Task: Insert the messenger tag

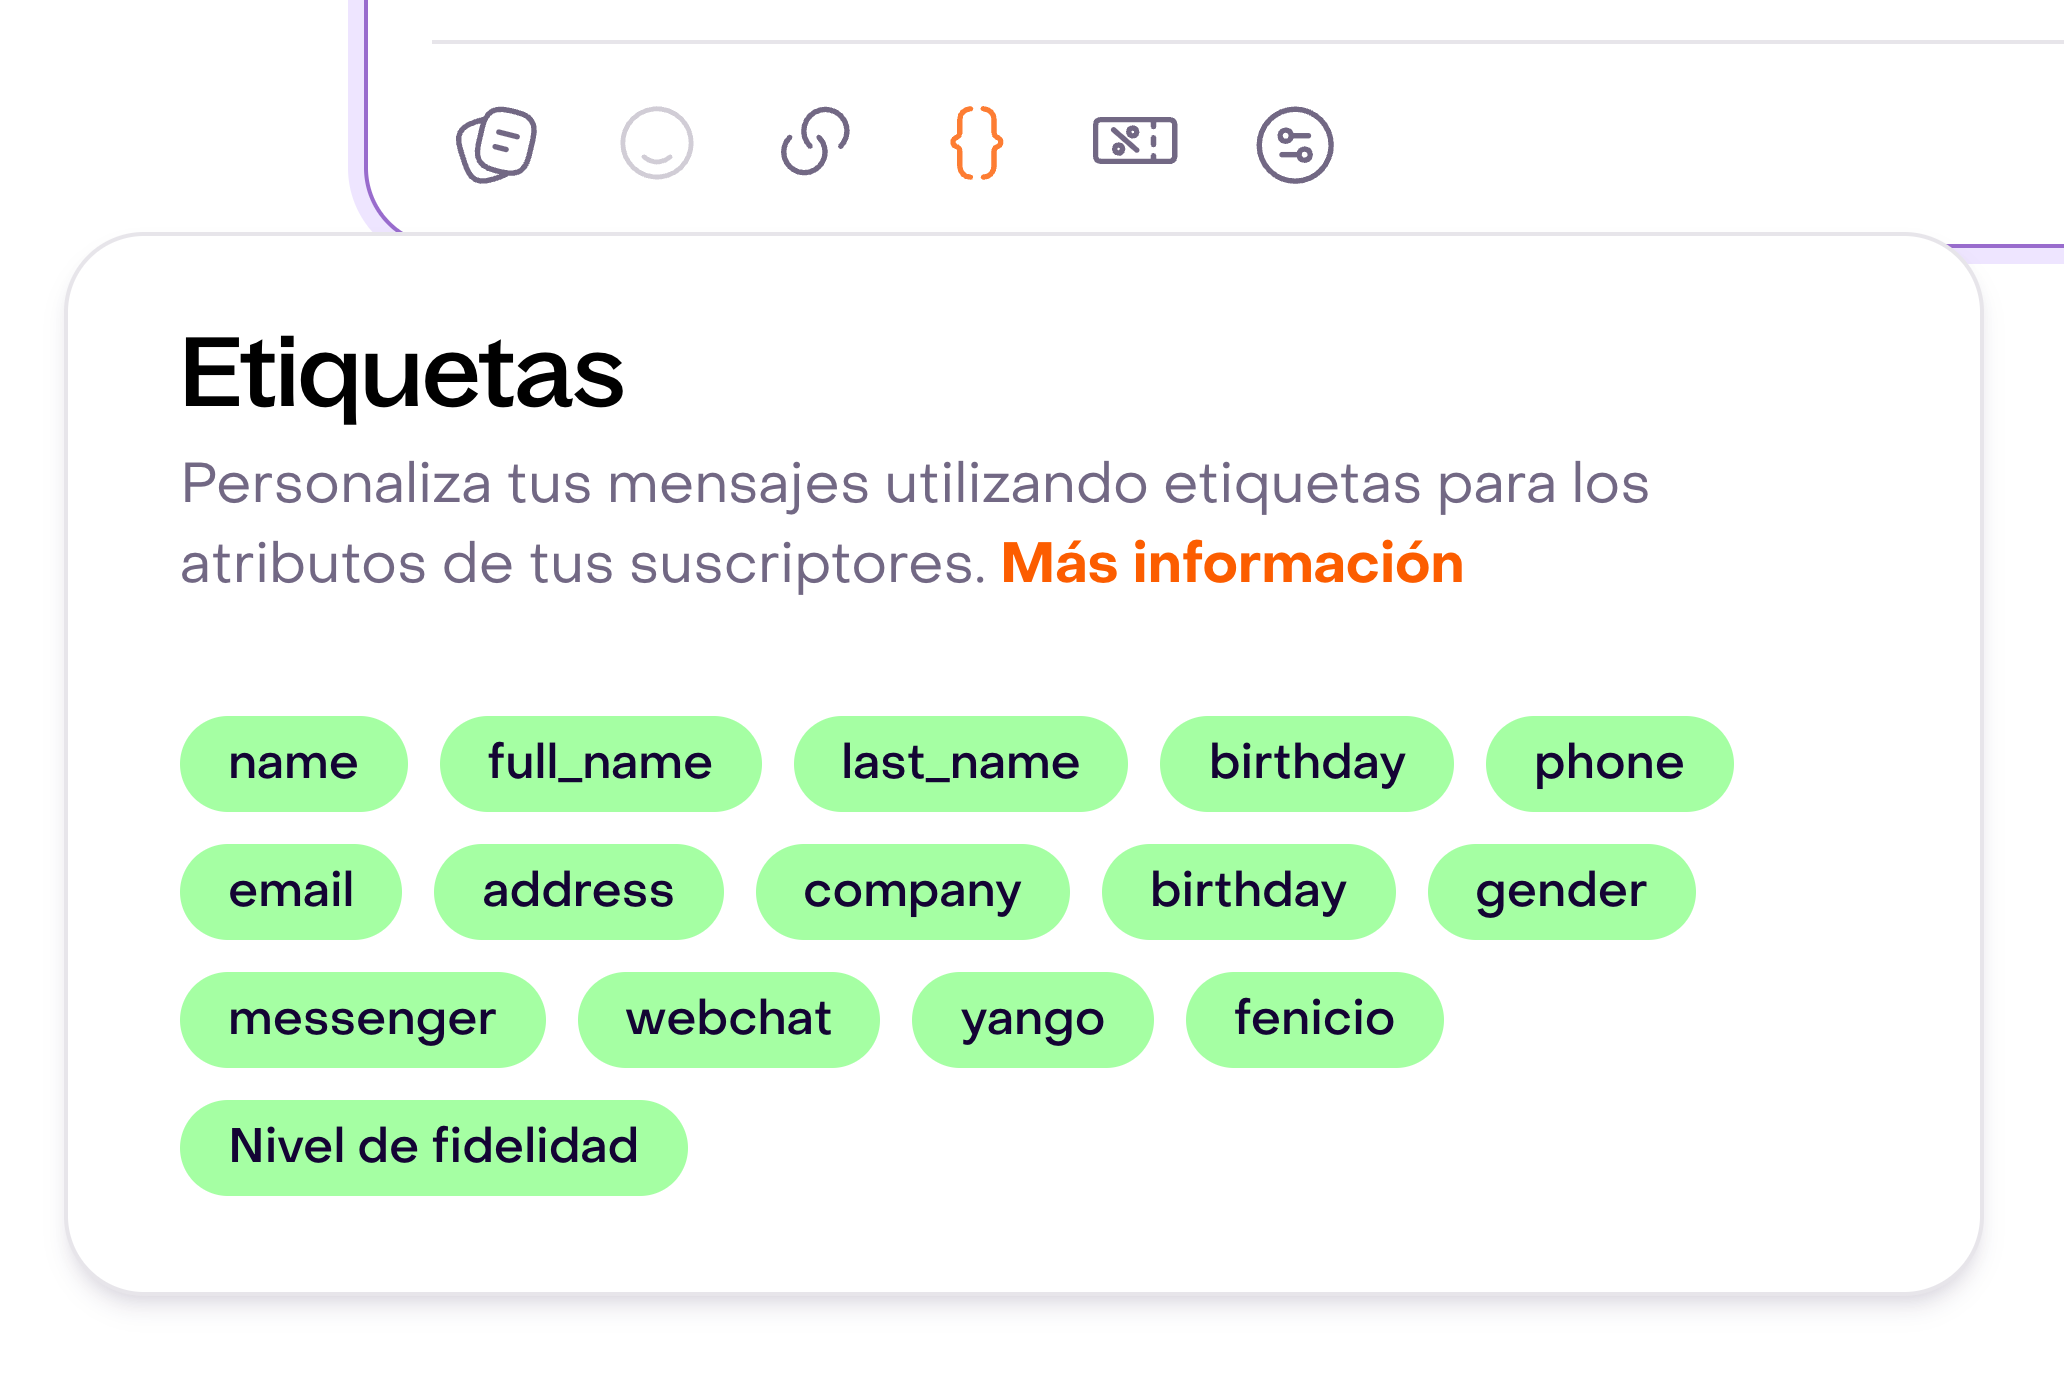Action: pos(363,1020)
